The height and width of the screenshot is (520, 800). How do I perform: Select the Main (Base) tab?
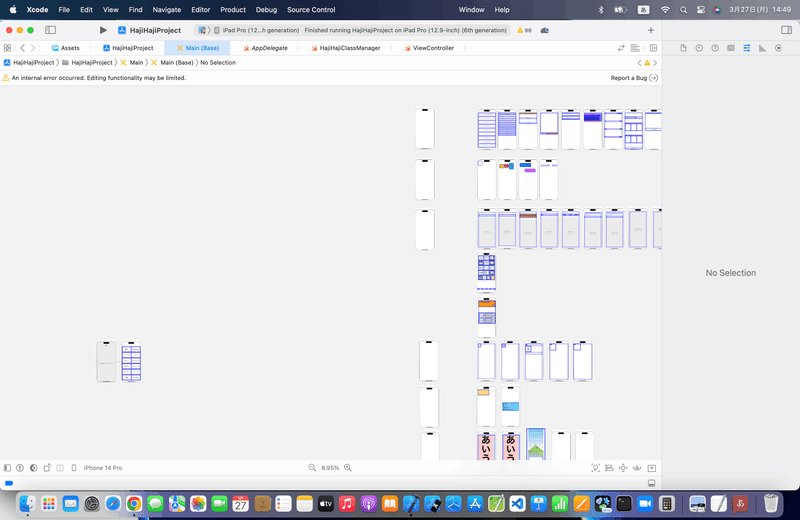click(x=197, y=48)
